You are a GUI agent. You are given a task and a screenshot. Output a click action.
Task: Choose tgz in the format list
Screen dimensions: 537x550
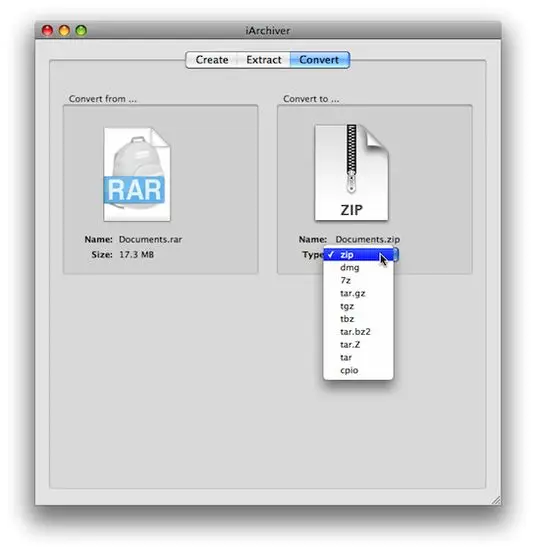tap(358, 306)
